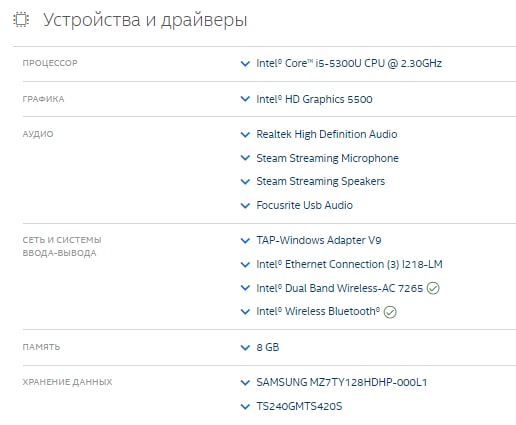Expand the Dual Band Wireless-AC 7265 chevron
This screenshot has height=425, width=516.
245,288
